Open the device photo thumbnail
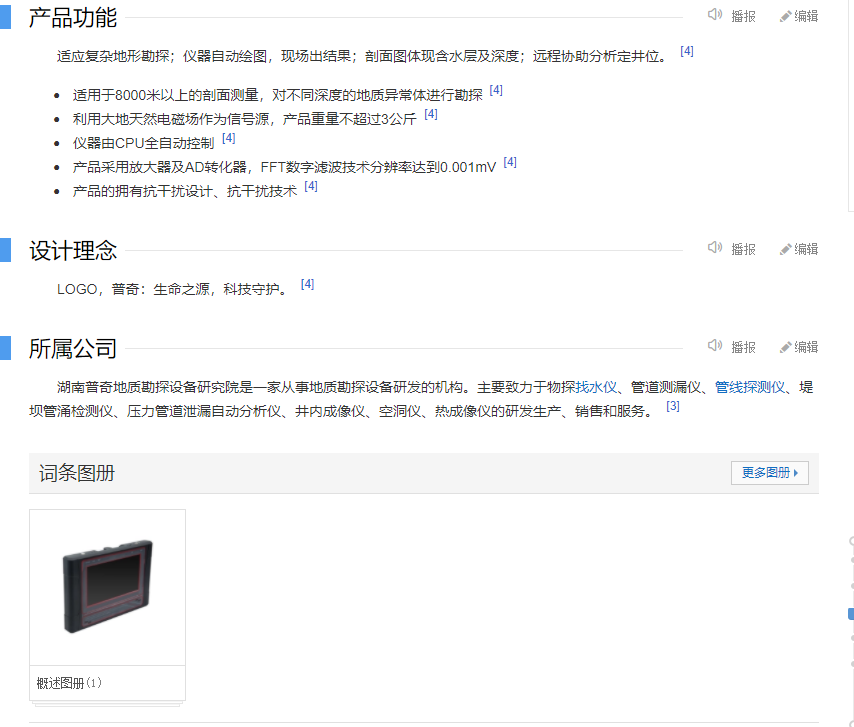 107,587
